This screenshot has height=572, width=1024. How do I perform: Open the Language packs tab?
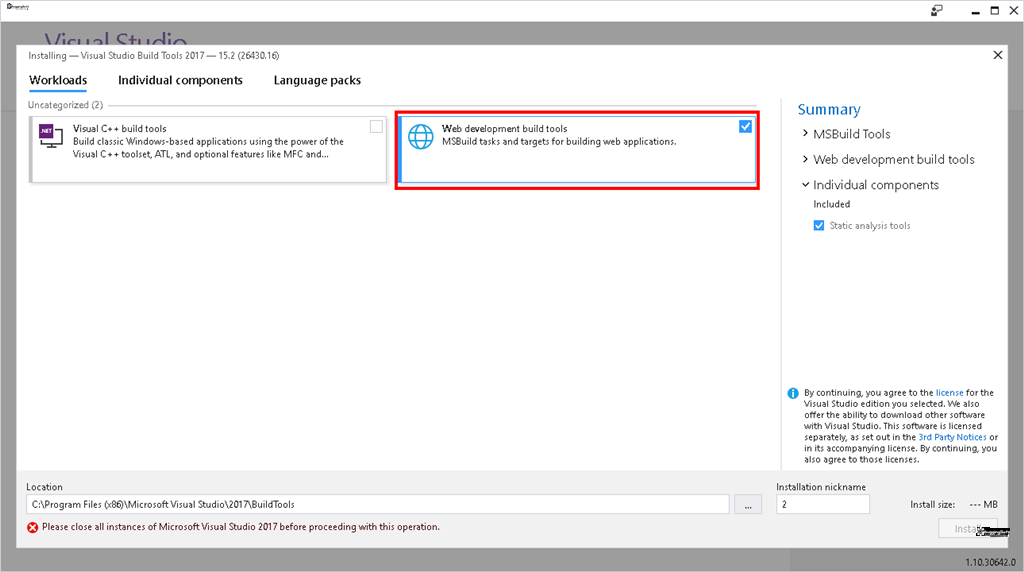point(317,80)
